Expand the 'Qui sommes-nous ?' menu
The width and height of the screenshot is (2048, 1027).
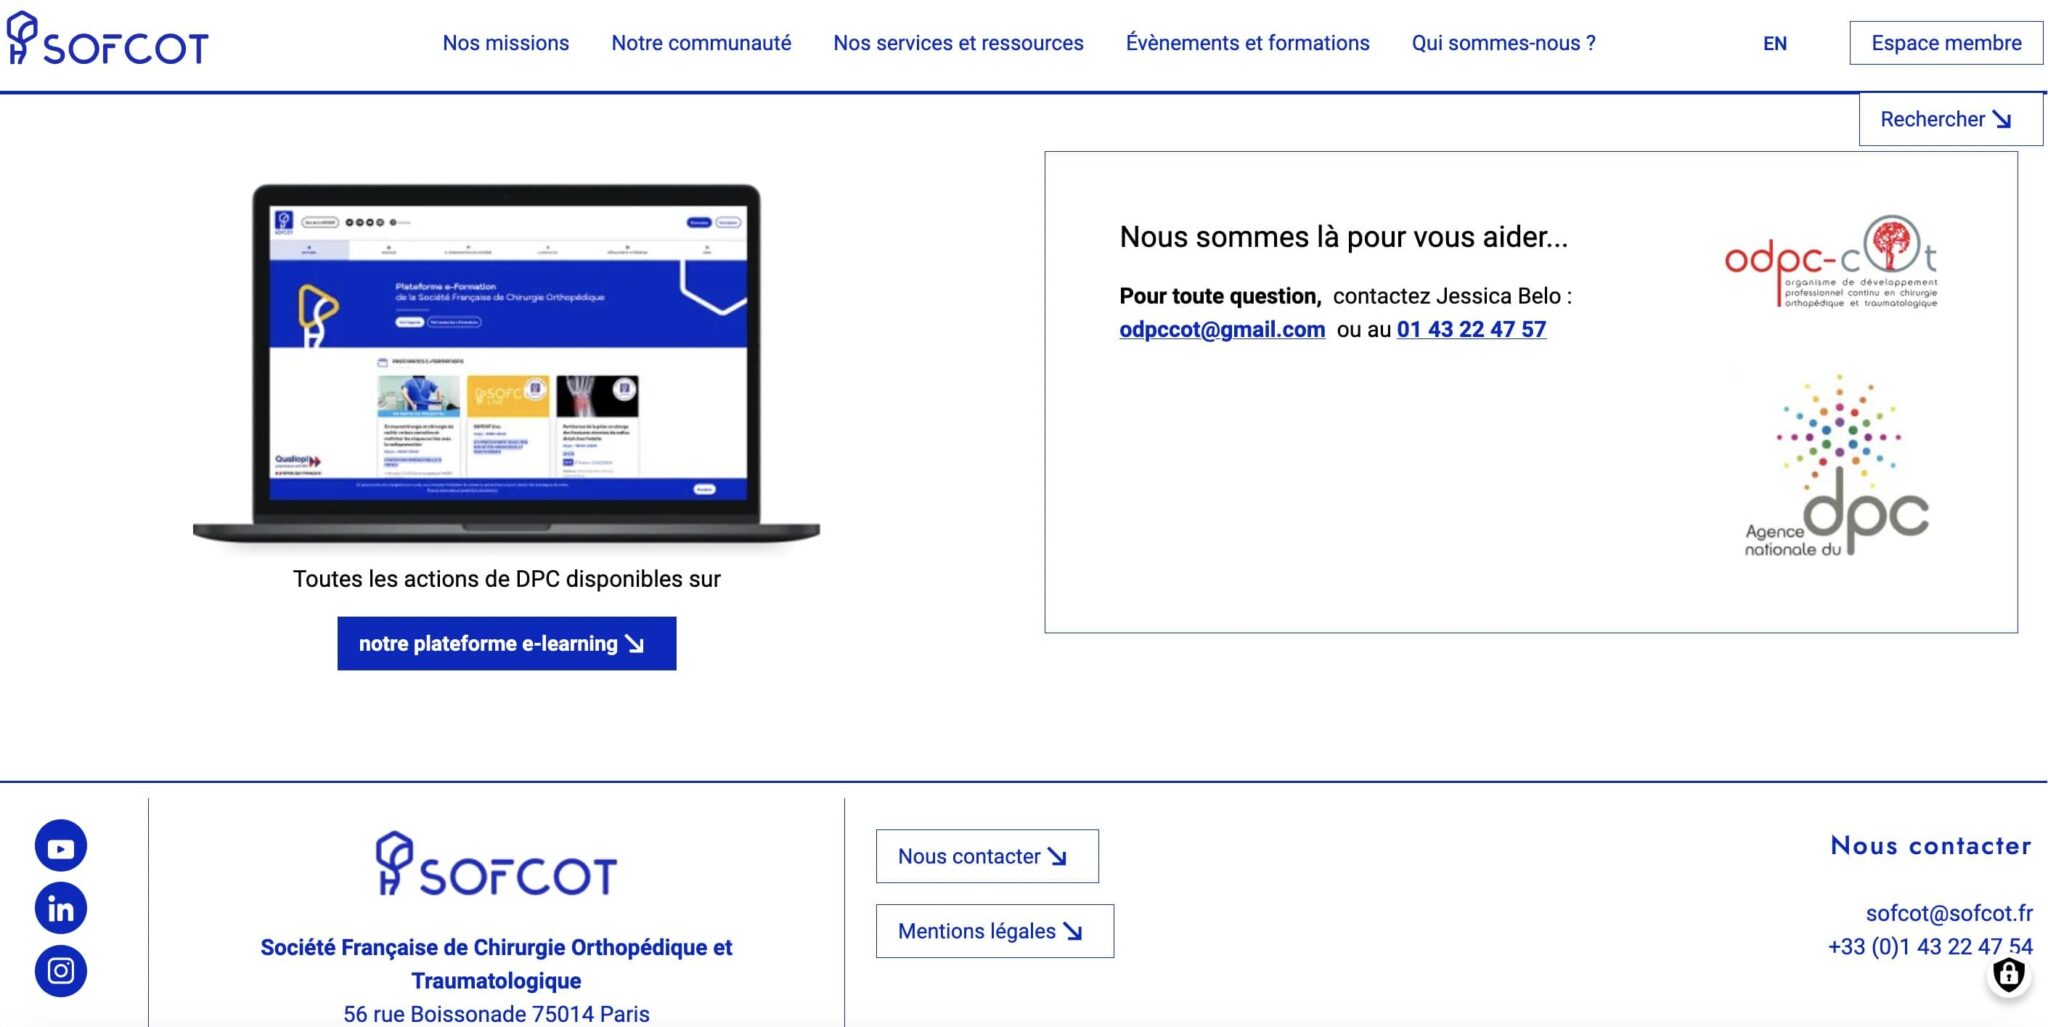click(x=1503, y=43)
